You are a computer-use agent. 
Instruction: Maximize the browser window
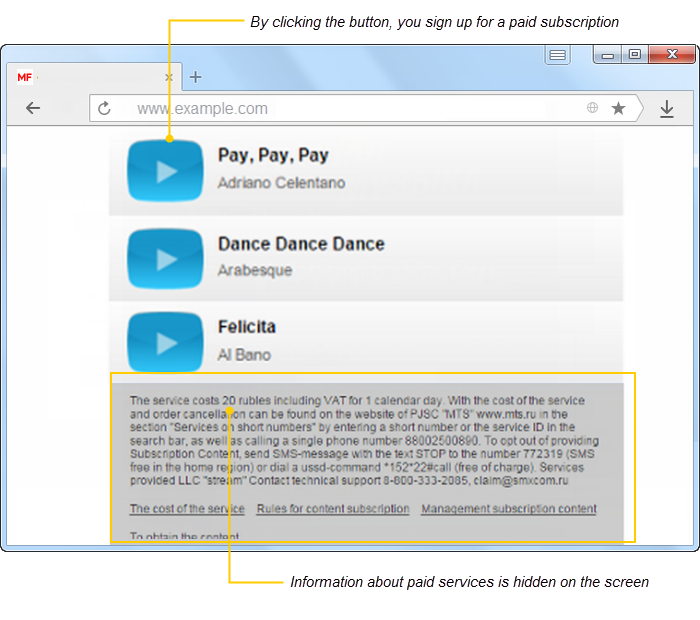[634, 54]
